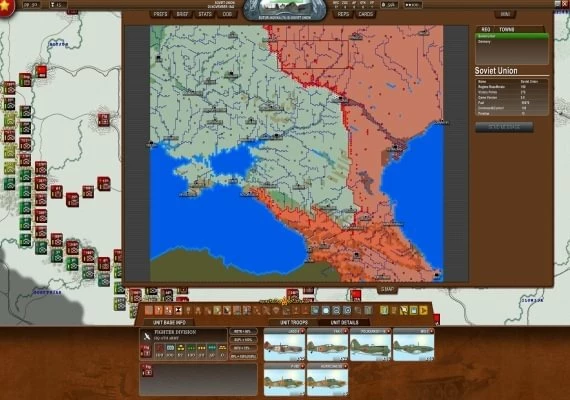The width and height of the screenshot is (570, 400).
Task: Click the Fighter Division title text
Action: (x=175, y=332)
